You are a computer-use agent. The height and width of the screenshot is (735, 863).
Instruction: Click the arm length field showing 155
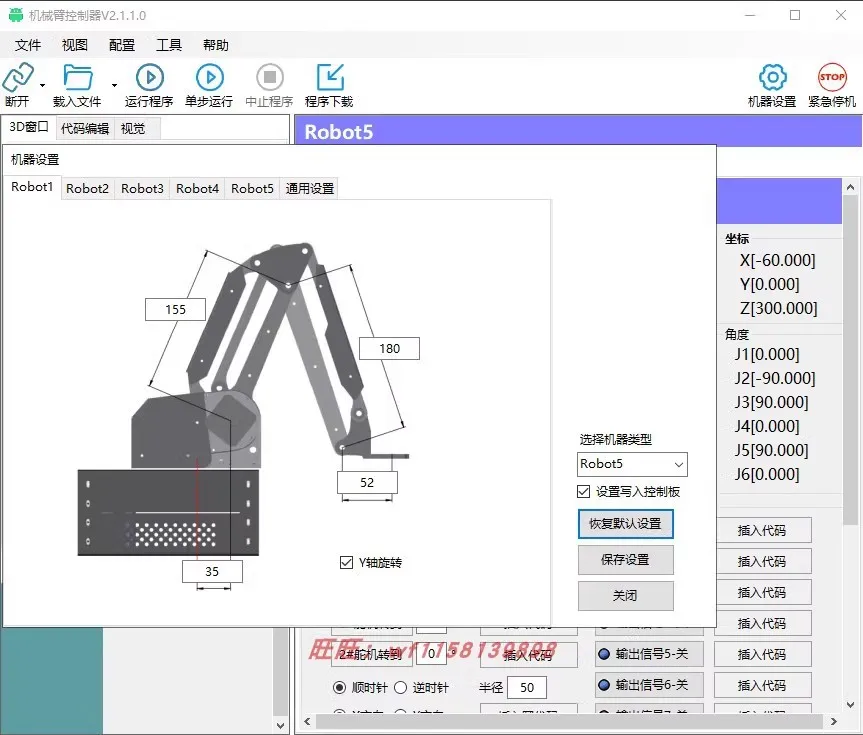(176, 309)
